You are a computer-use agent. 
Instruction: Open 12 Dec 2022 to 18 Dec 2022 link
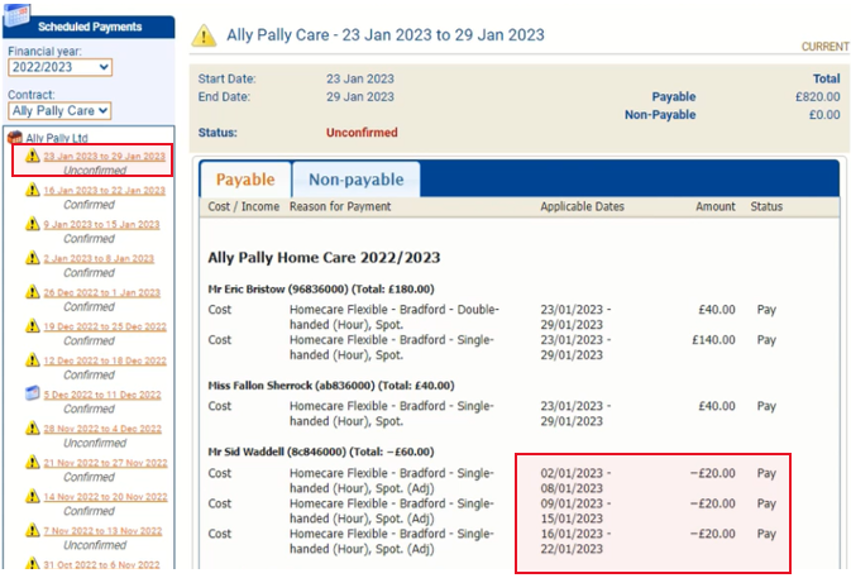[104, 360]
